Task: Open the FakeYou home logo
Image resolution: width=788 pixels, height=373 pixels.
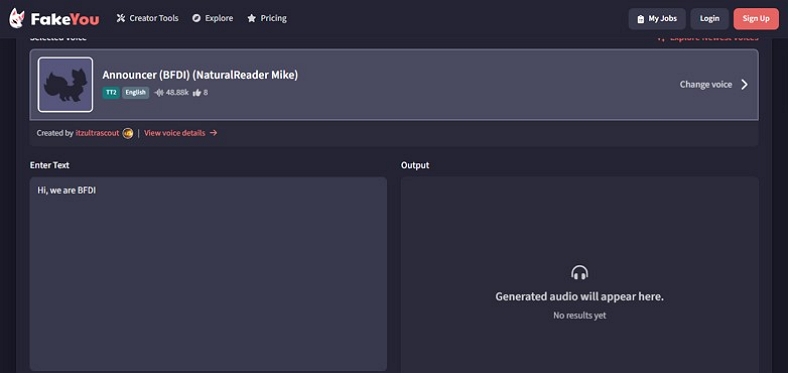Action: click(x=54, y=19)
